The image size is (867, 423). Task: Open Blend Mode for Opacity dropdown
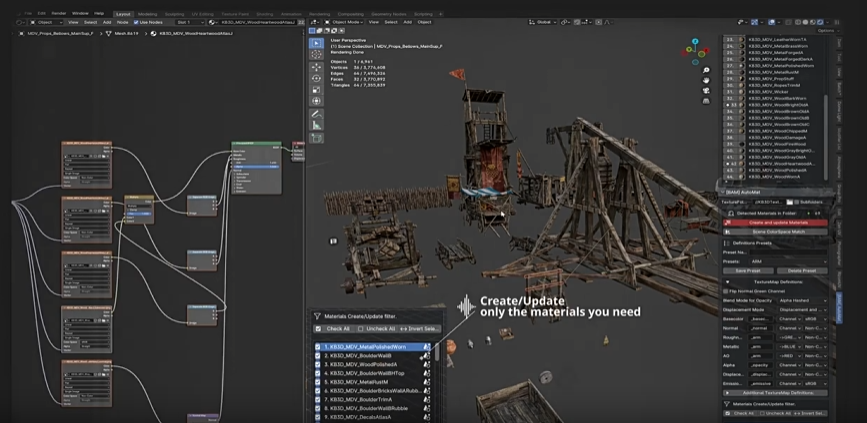click(802, 300)
